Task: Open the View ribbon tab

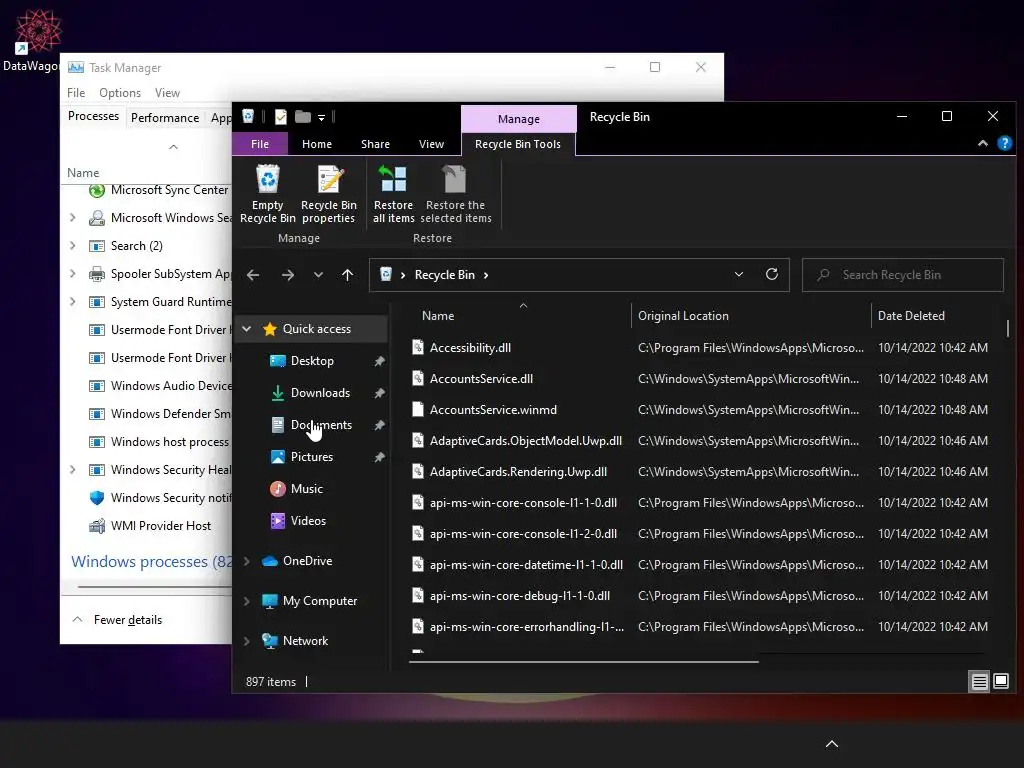Action: click(431, 144)
